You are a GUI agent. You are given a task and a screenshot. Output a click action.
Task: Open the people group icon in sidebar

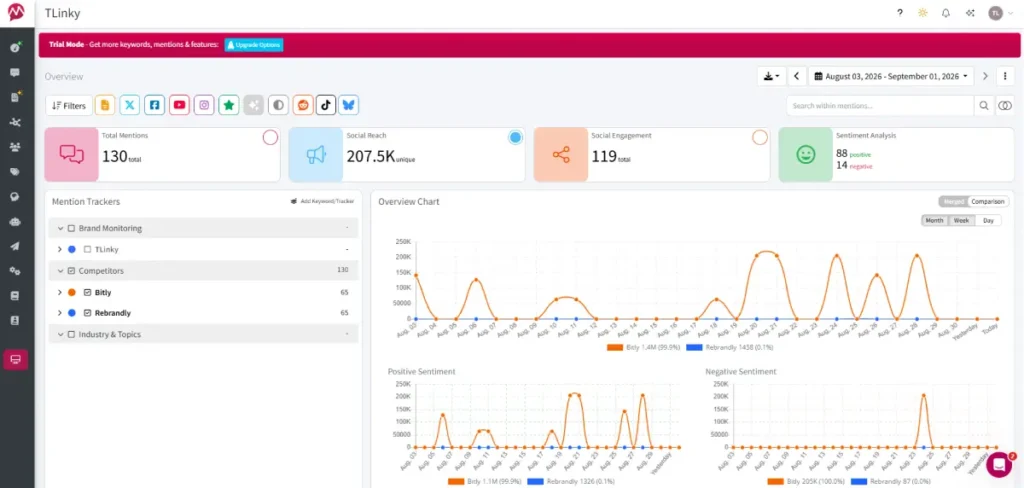click(15, 147)
